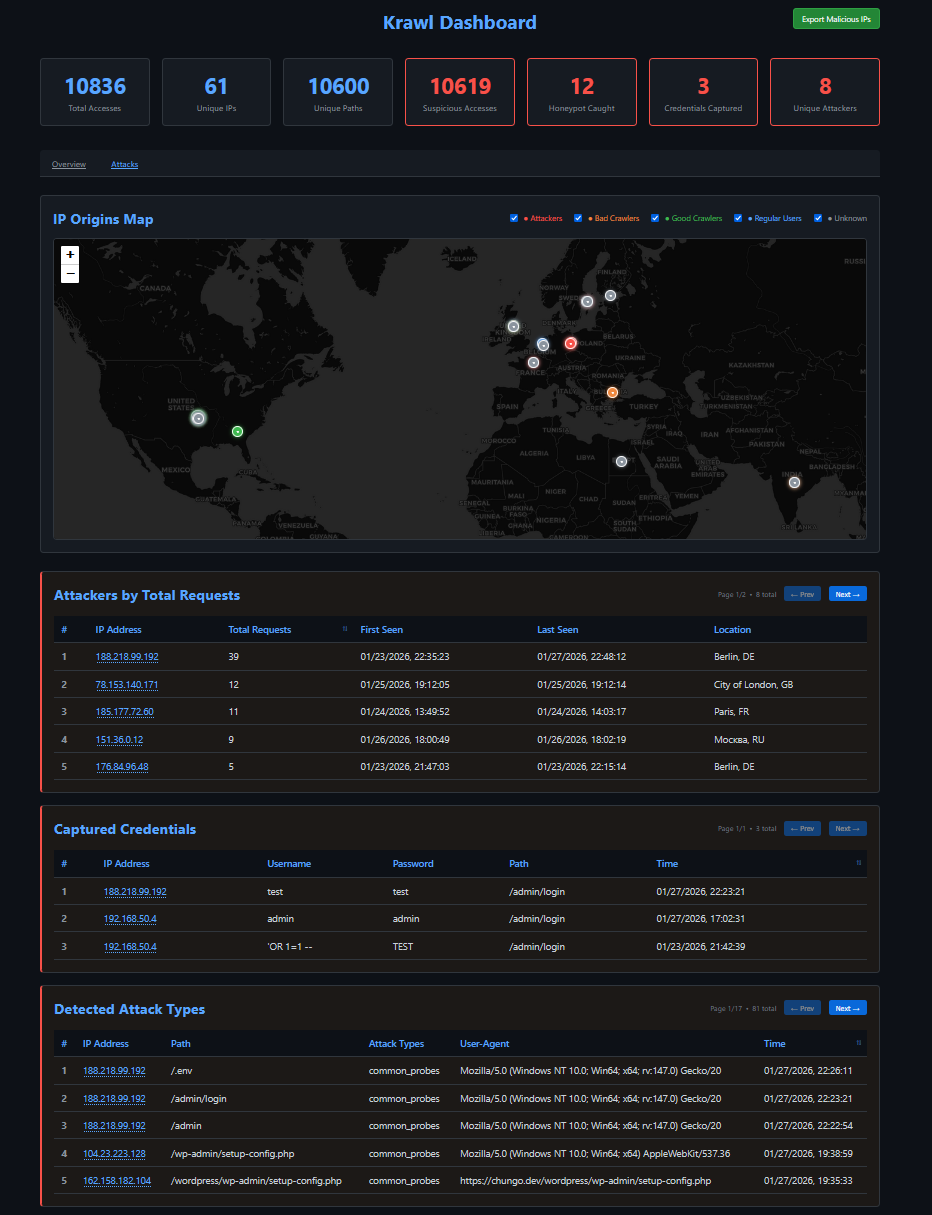
Task: Select the Overview tab
Action: click(68, 164)
